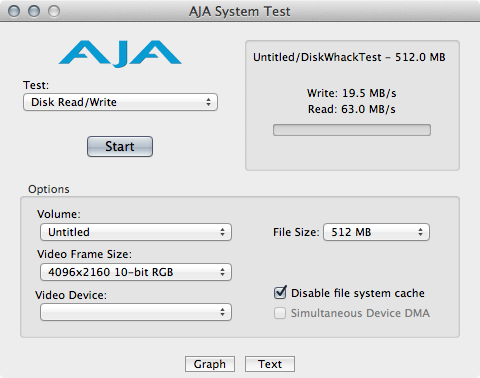Image resolution: width=480 pixels, height=378 pixels.
Task: Click the Video Device: label
Action: (71, 295)
